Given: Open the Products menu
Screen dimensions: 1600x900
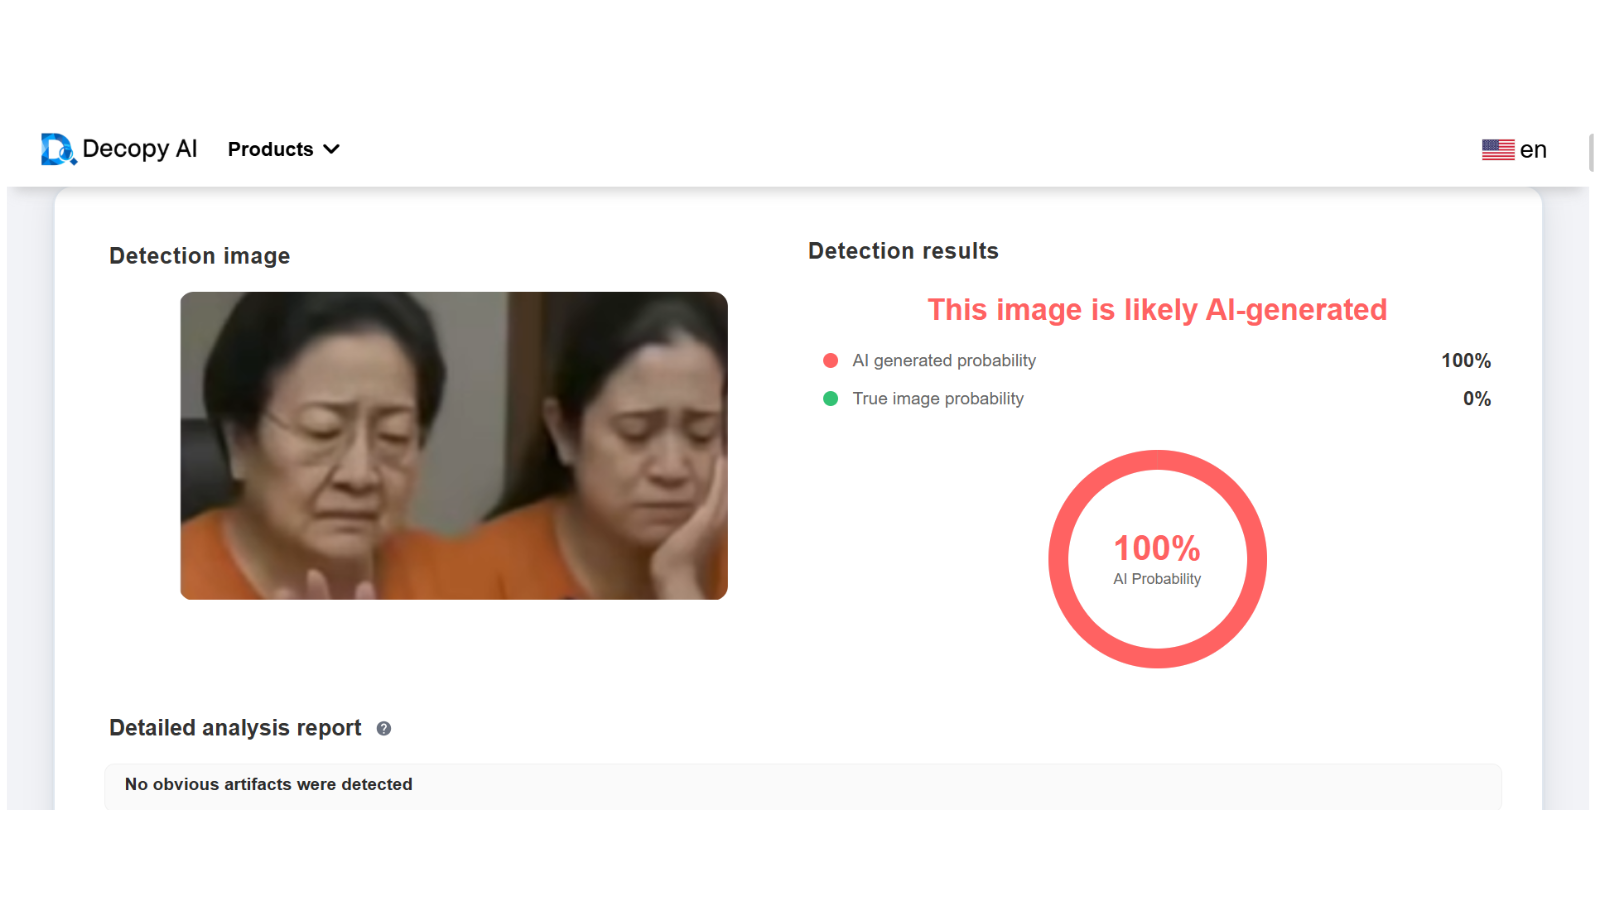Looking at the screenshot, I should coord(271,149).
